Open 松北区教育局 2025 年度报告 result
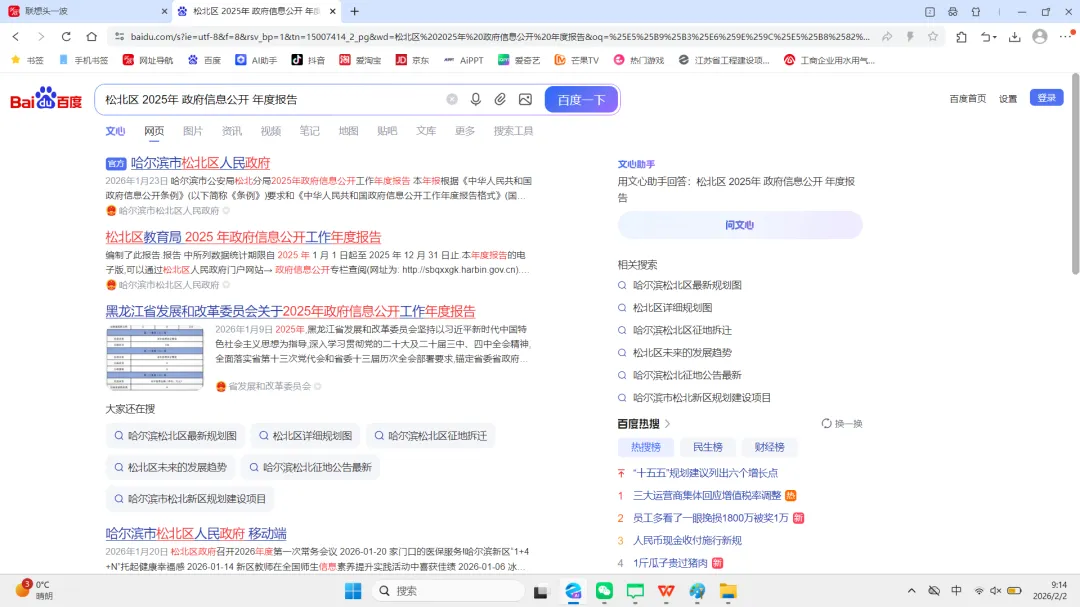The height and width of the screenshot is (607, 1080). [243, 237]
